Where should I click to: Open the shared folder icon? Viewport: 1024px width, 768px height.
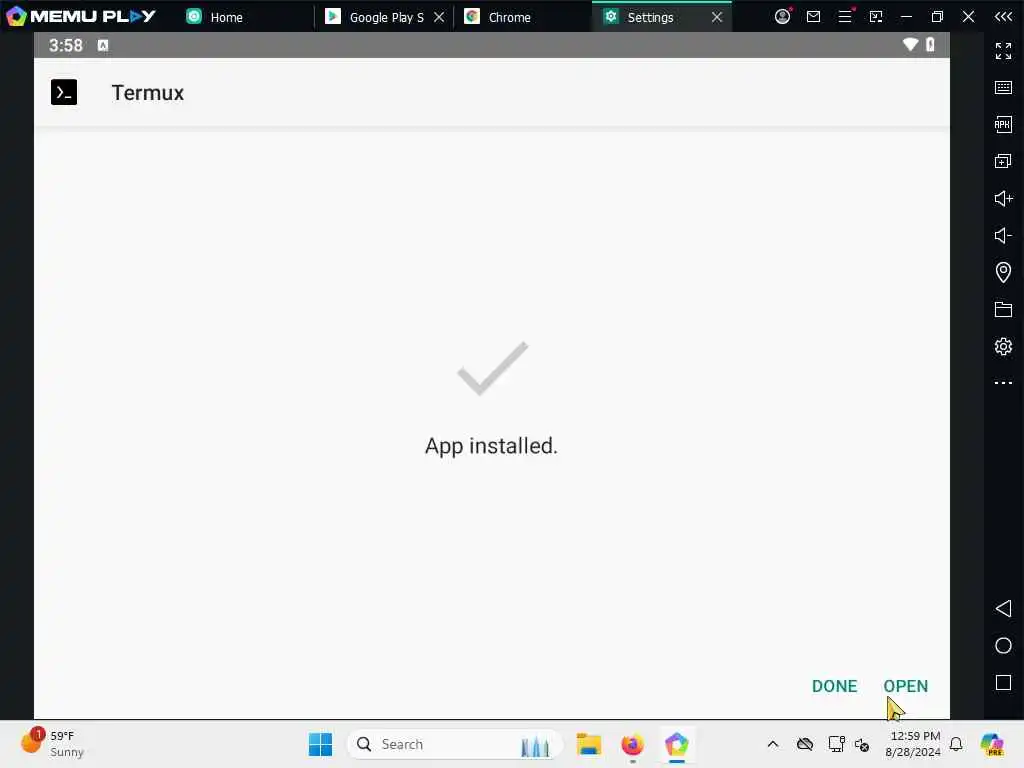pyautogui.click(x=1003, y=309)
